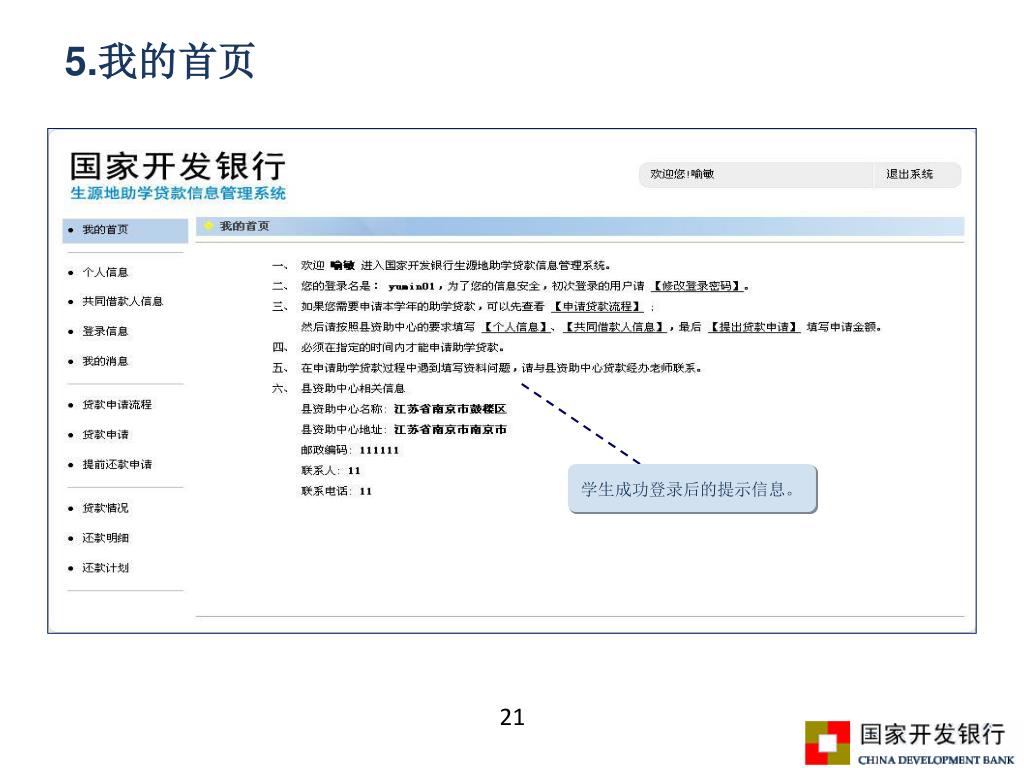
Task: Click slide title 5.我的首页
Action: (x=159, y=61)
